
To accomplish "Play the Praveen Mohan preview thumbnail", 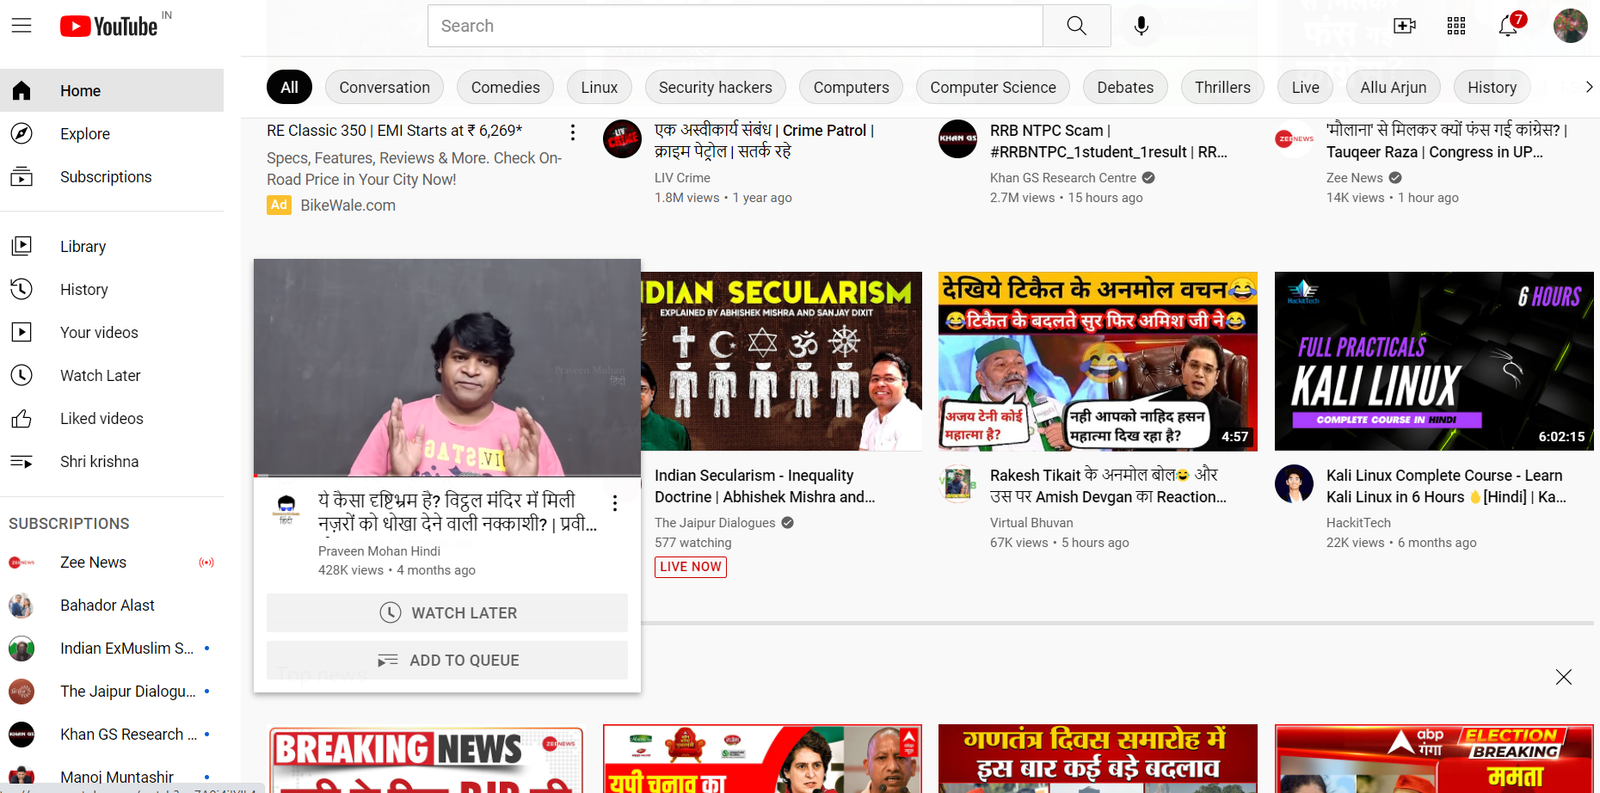I will tap(447, 368).
